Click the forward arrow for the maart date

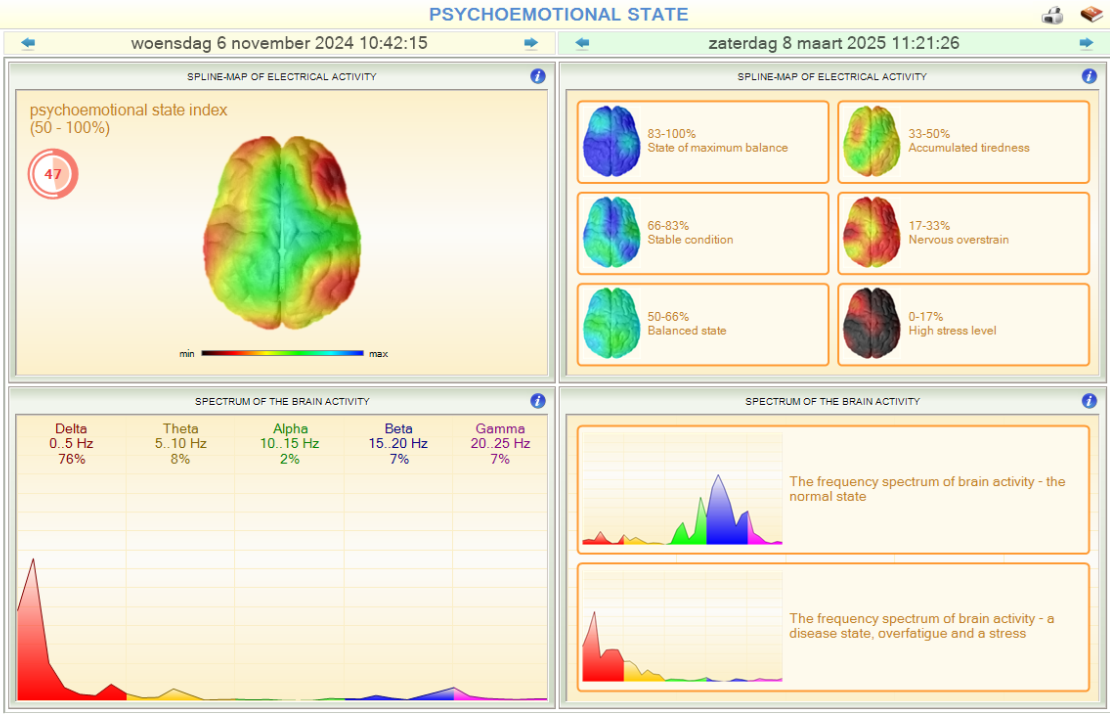point(1088,43)
